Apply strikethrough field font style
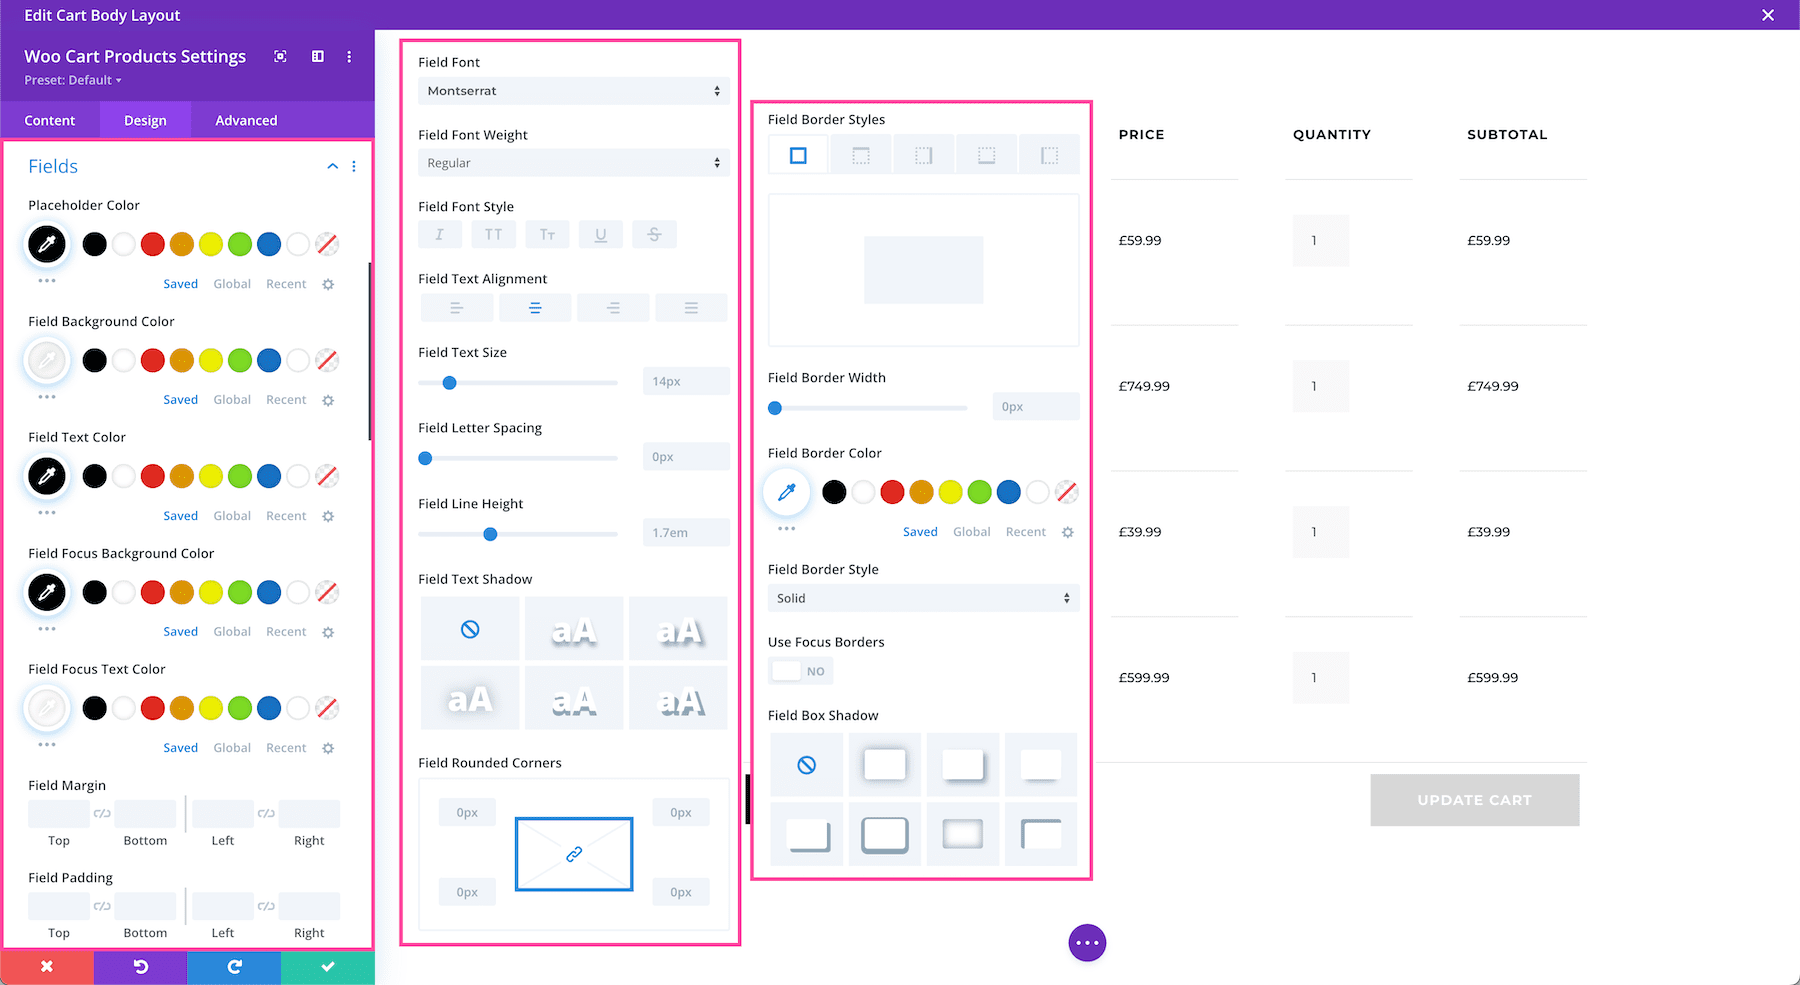The width and height of the screenshot is (1800, 985). tap(654, 233)
